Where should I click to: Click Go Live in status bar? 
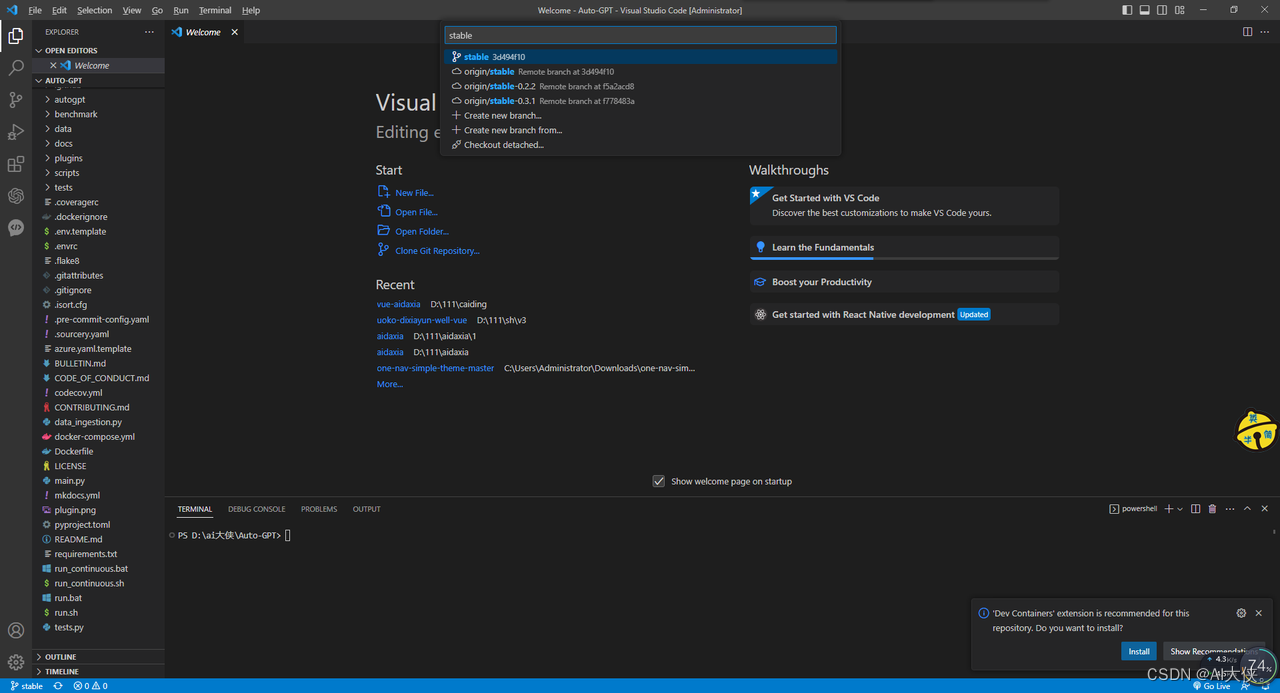[1211, 686]
